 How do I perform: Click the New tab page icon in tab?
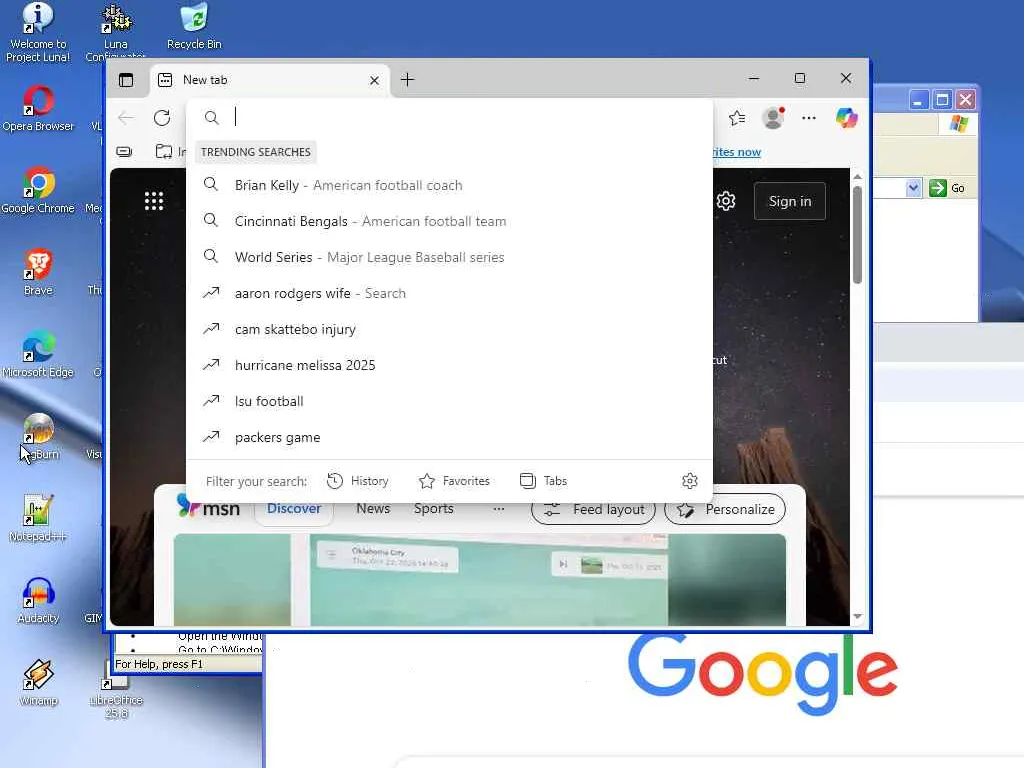[x=165, y=80]
